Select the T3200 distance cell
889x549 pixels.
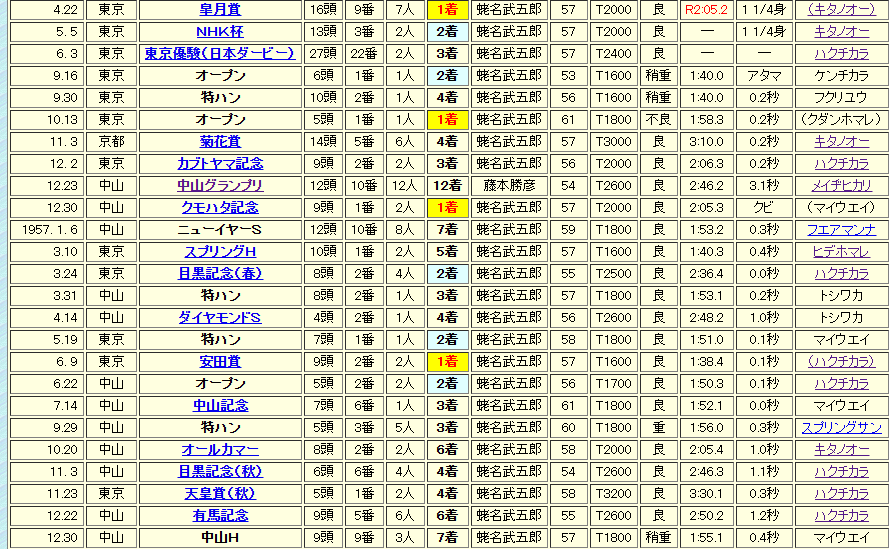613,494
